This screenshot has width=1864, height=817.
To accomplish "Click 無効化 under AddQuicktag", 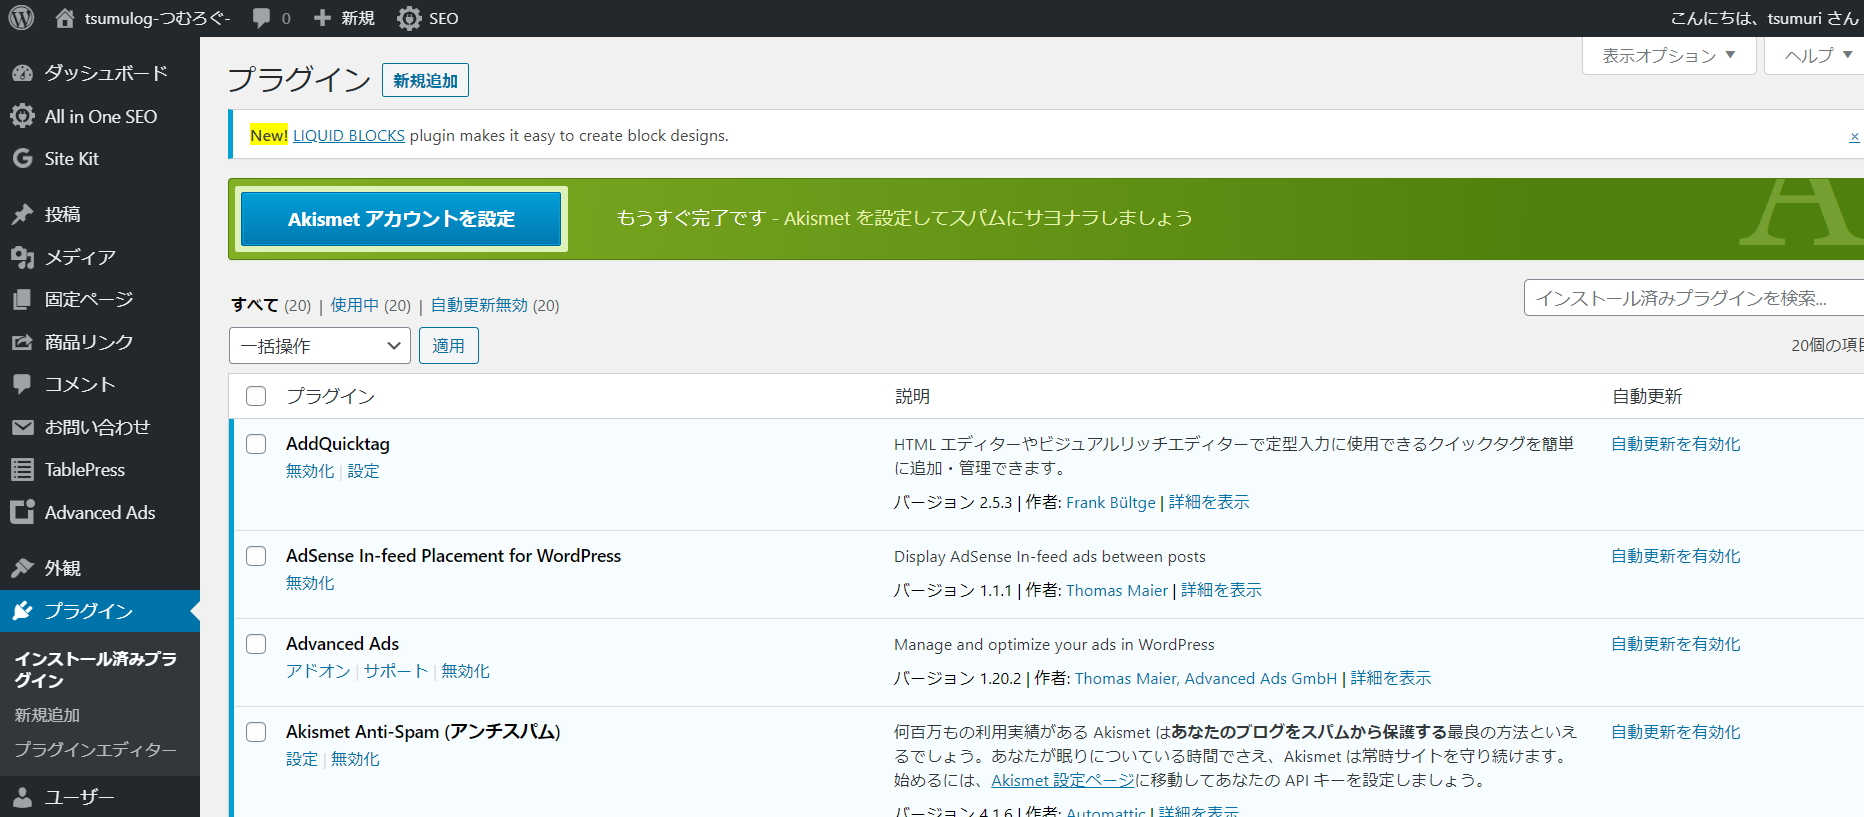I will [x=310, y=471].
